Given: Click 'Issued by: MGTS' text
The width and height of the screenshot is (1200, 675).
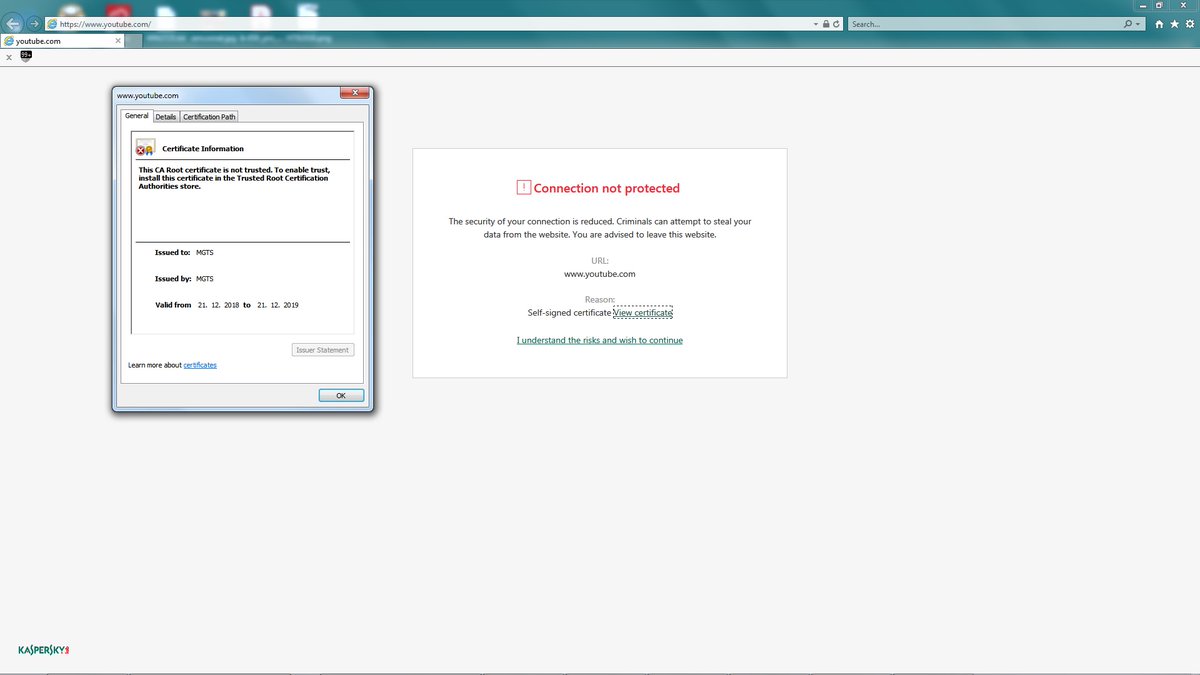Looking at the screenshot, I should pos(184,279).
